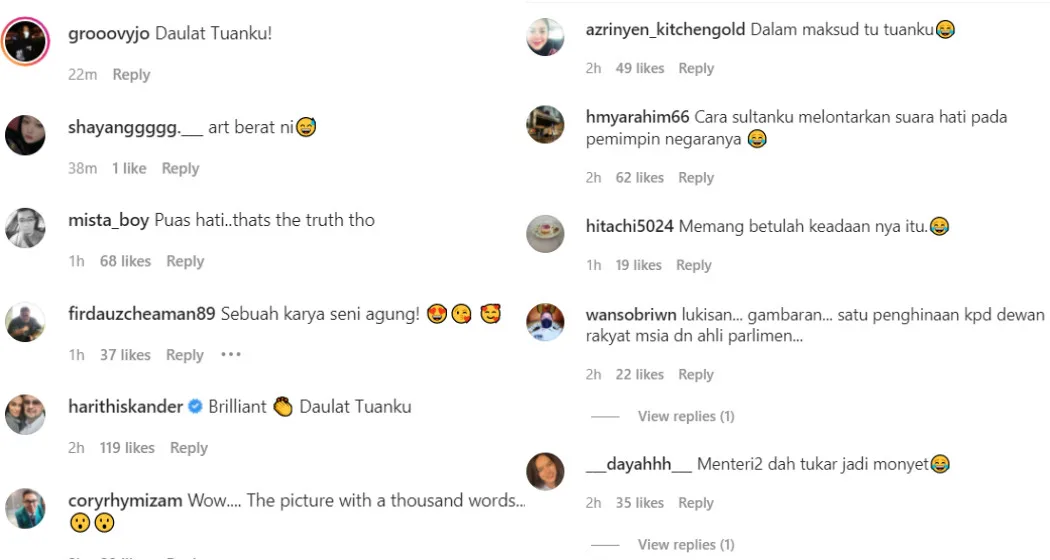Open the three-dot menu on firdauzcheaman89's comment
This screenshot has width=1050, height=560.
coord(231,355)
